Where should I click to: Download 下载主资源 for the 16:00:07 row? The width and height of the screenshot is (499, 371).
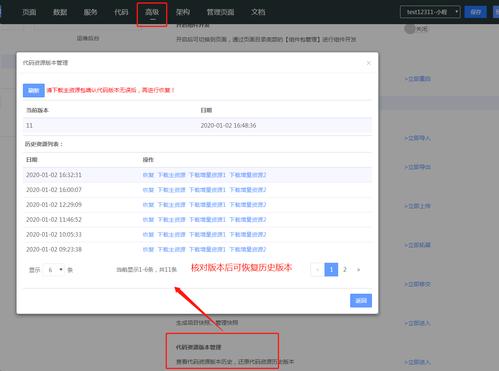pyautogui.click(x=171, y=190)
